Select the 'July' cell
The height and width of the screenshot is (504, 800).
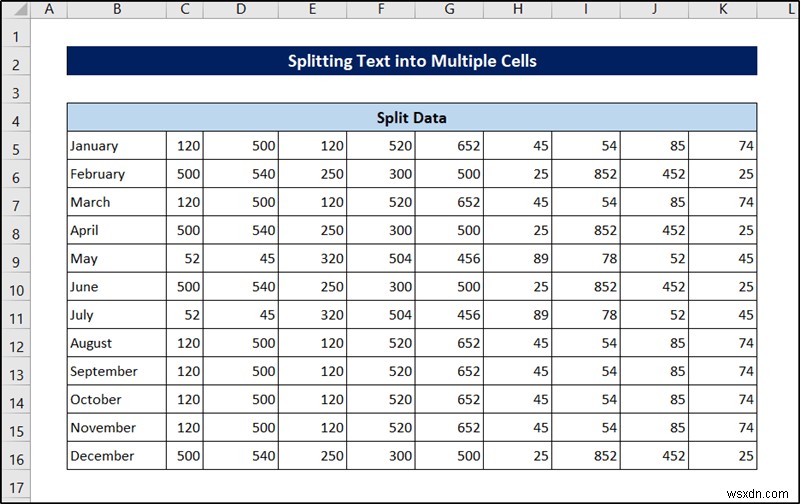(x=116, y=314)
